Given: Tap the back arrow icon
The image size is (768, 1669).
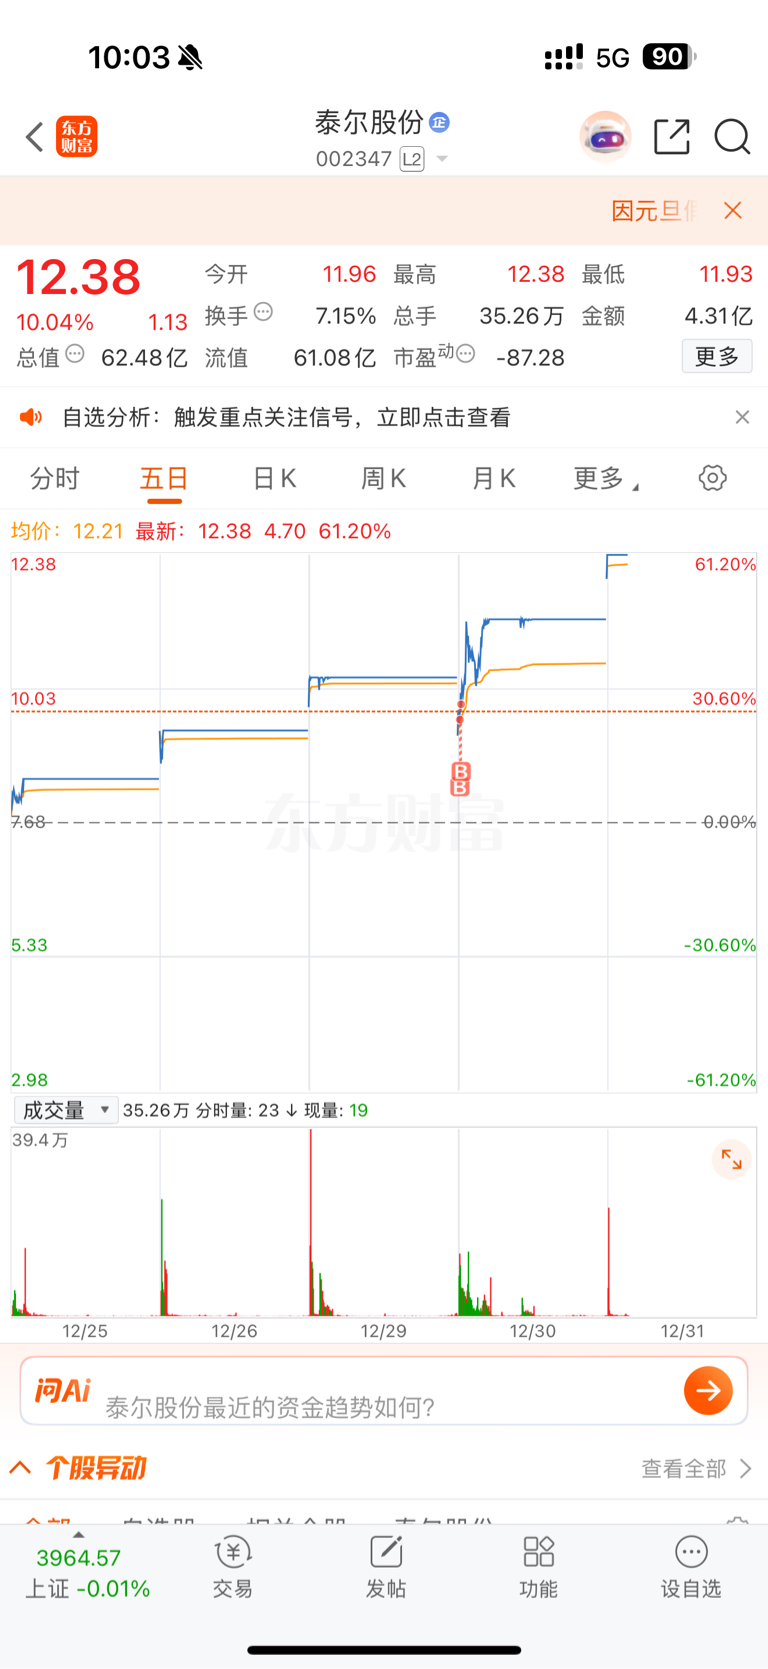Looking at the screenshot, I should 35,137.
